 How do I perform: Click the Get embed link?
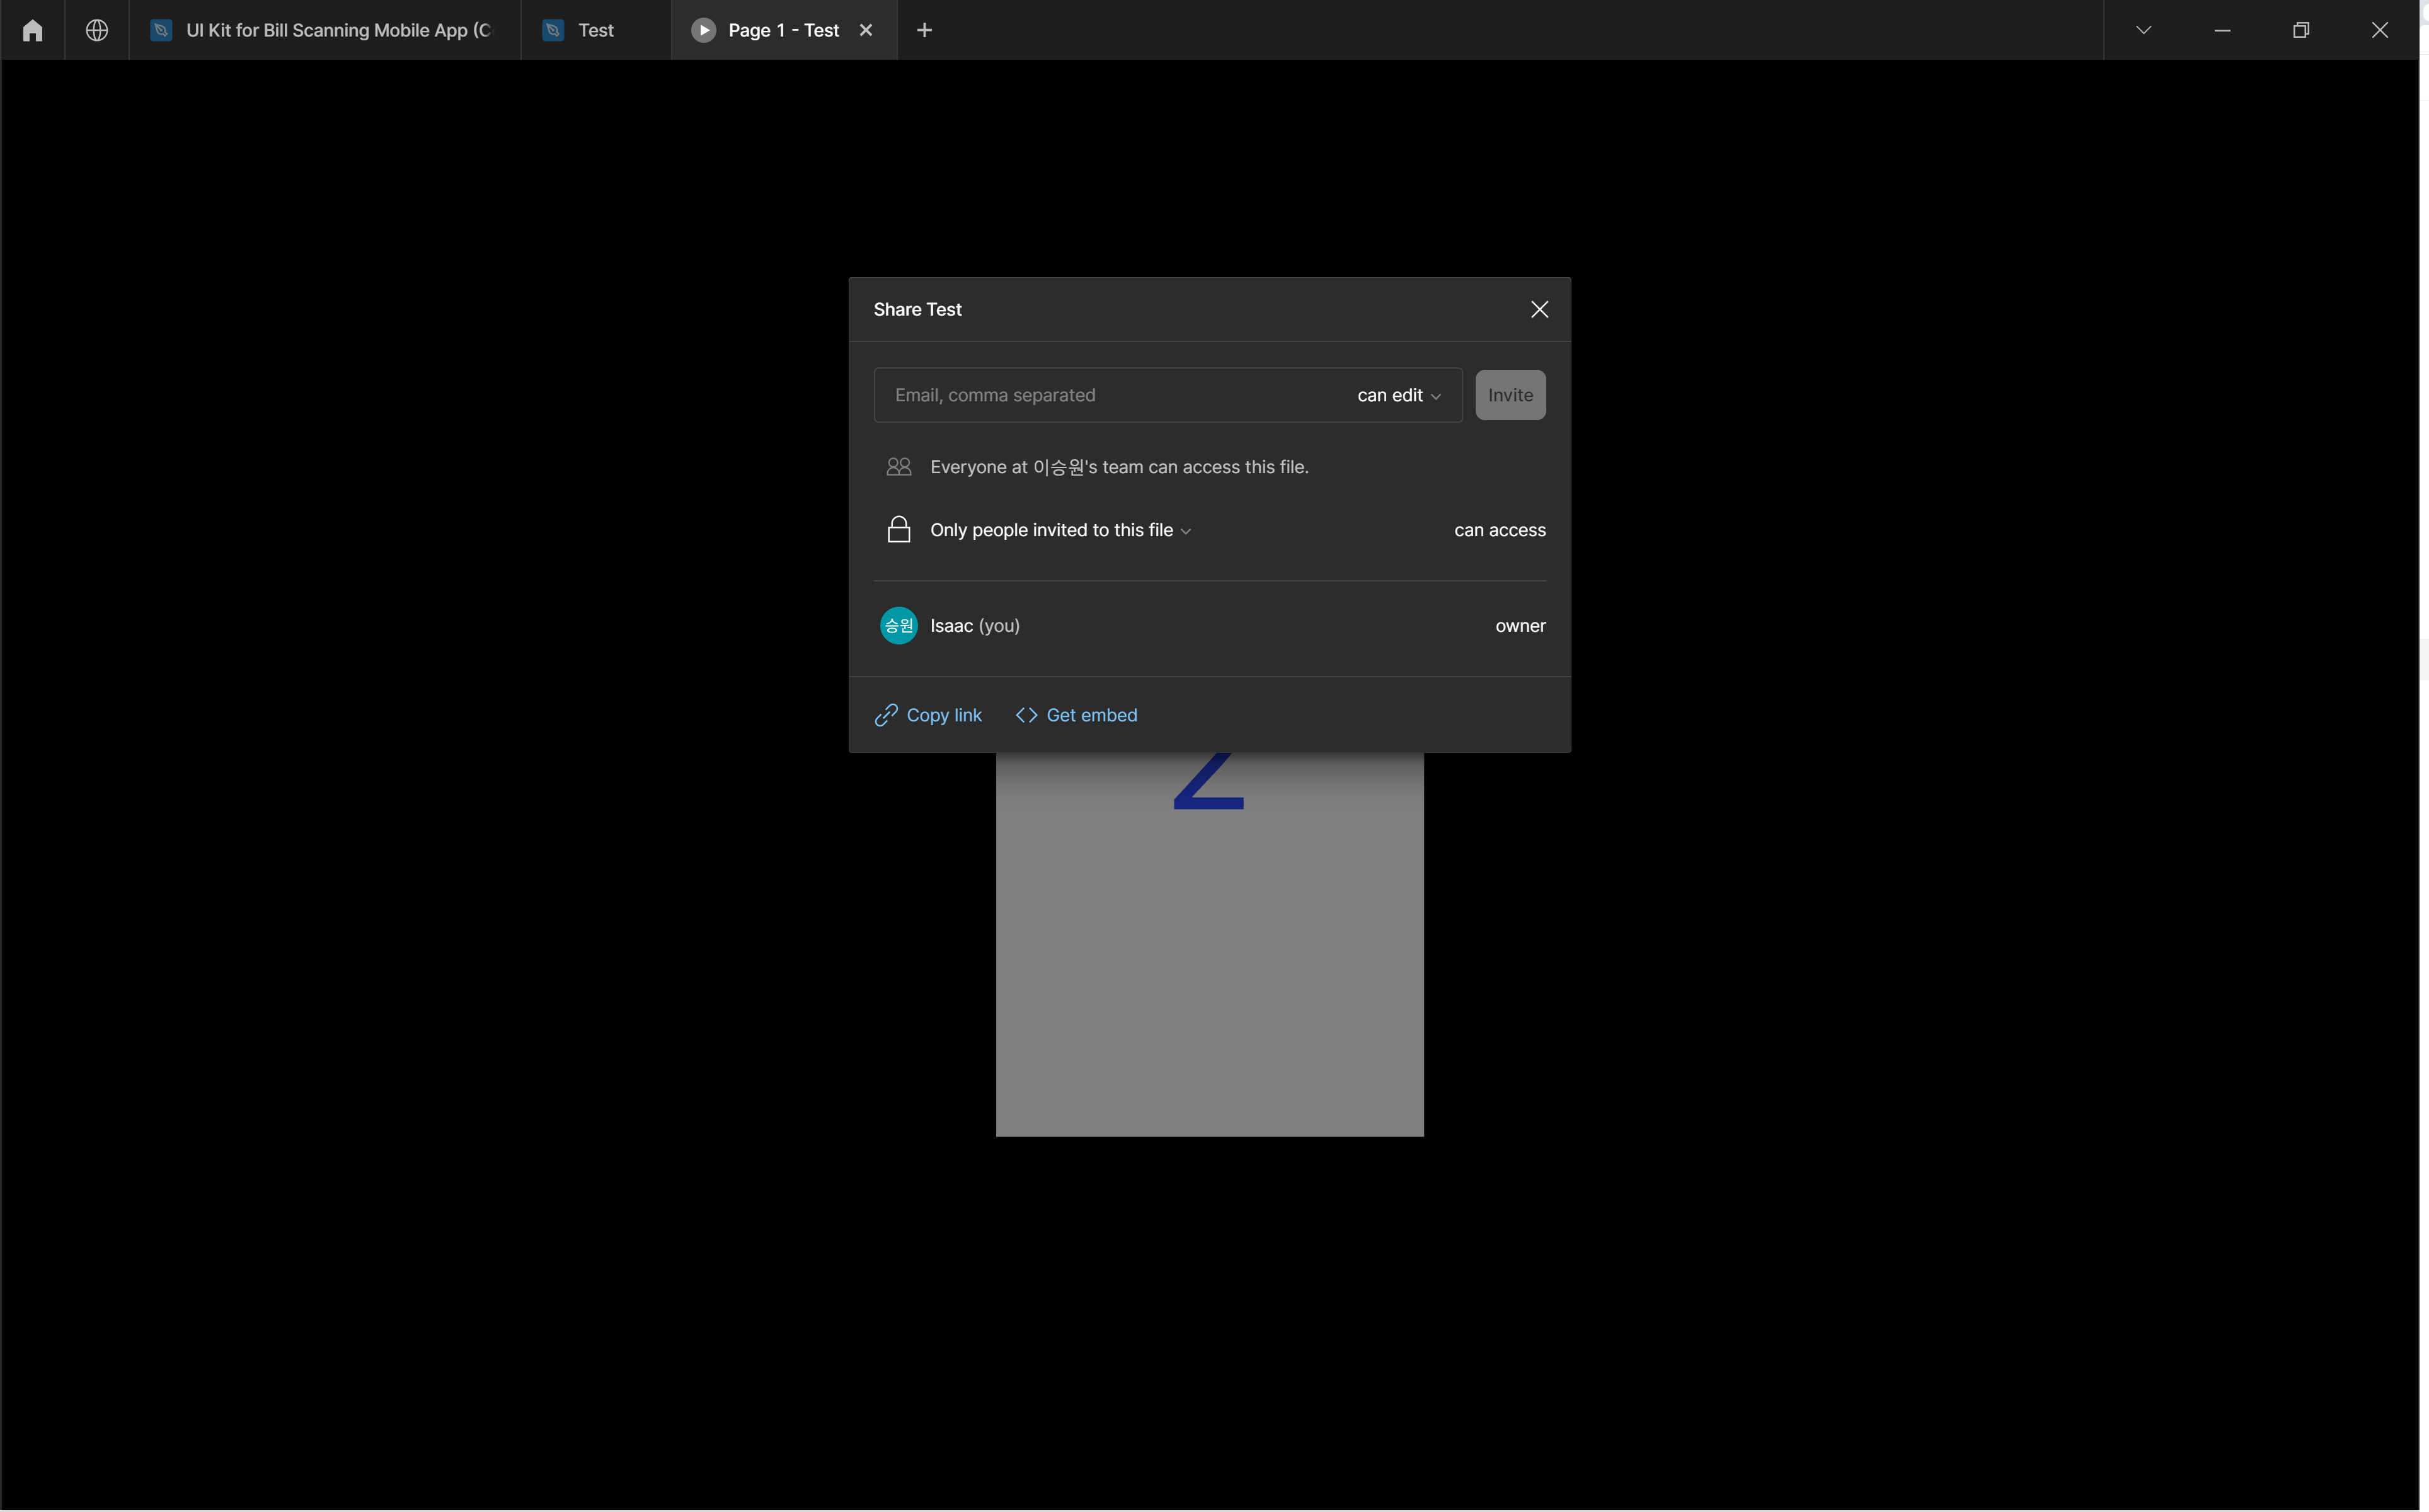click(x=1076, y=715)
